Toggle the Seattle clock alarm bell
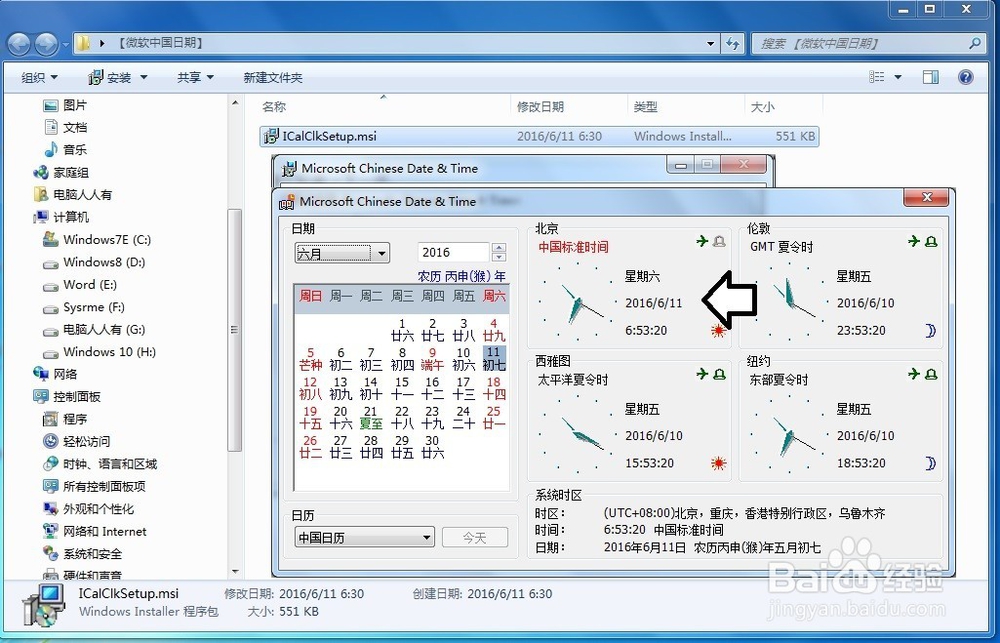This screenshot has height=643, width=1000. pos(719,374)
